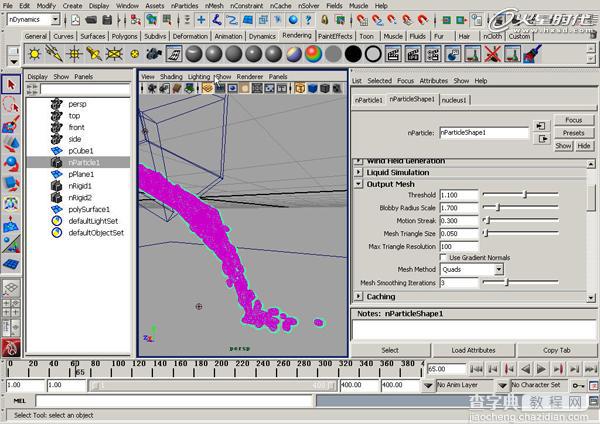The image size is (600, 424).
Task: Click the Presets button
Action: point(574,133)
